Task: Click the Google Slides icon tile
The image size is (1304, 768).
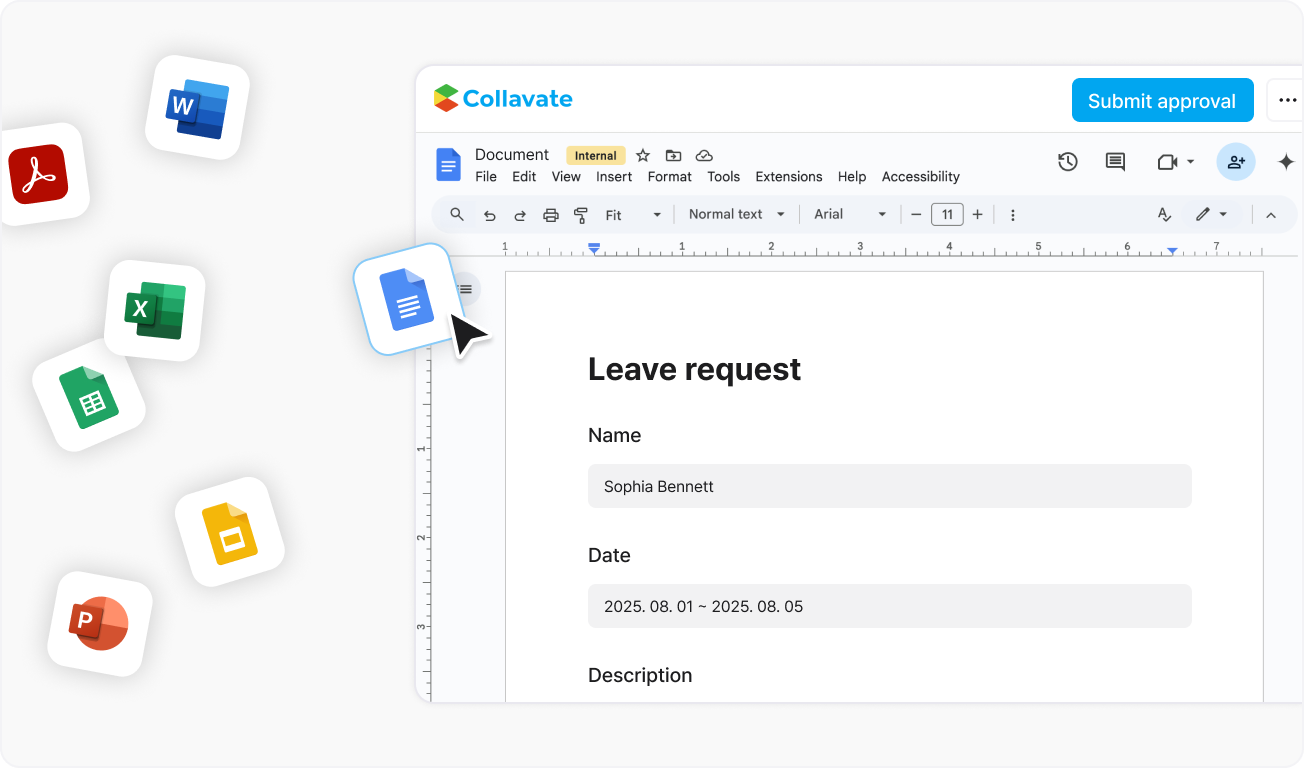Action: (x=230, y=532)
